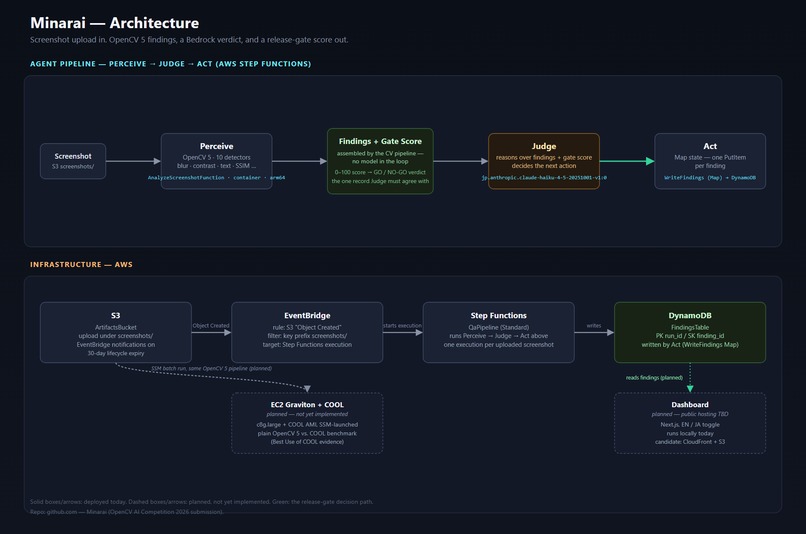Click the "WriteFindings (Map) → DynamoDB" label
The height and width of the screenshot is (534, 806).
[x=710, y=177]
